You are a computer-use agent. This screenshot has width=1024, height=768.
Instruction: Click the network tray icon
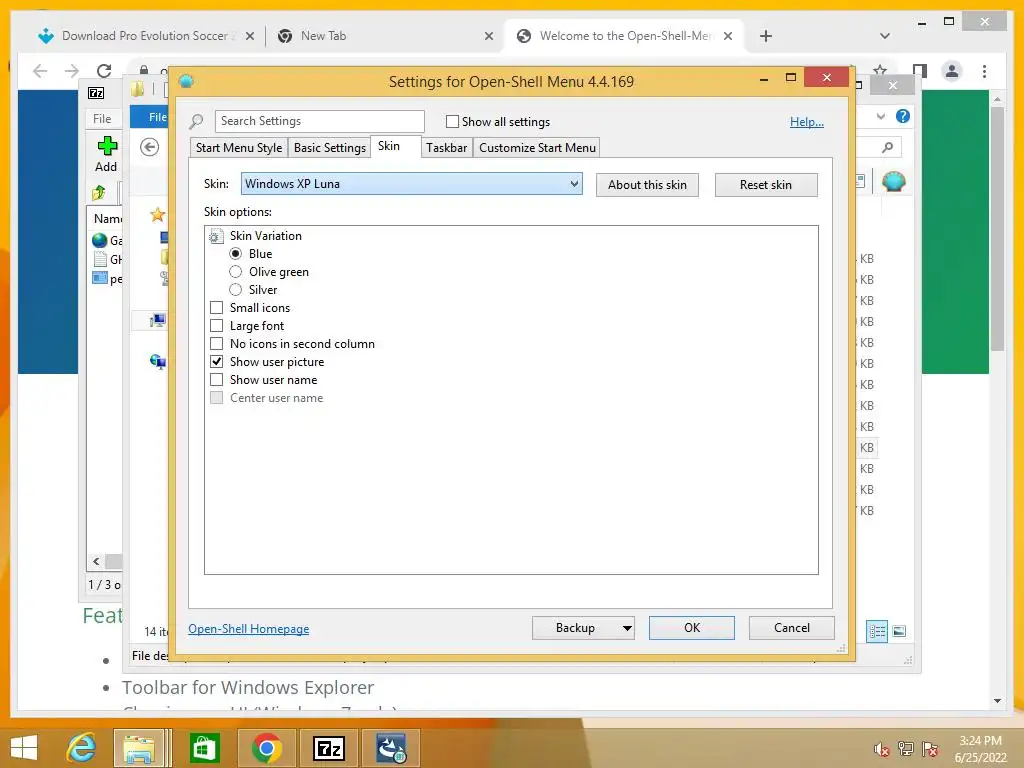[906, 749]
